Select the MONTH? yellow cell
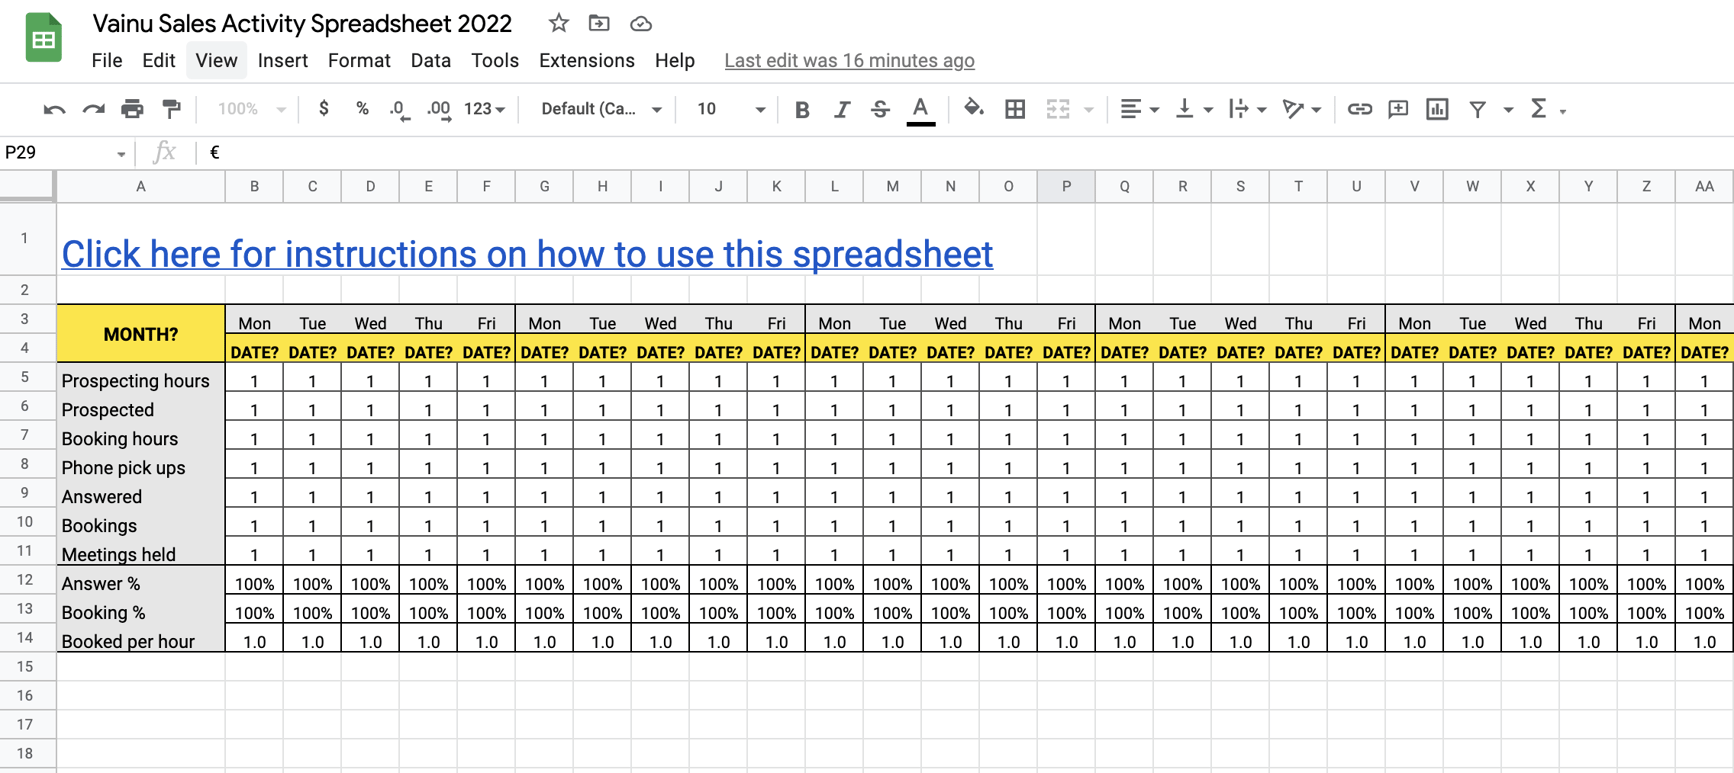This screenshot has height=773, width=1734. 141,334
